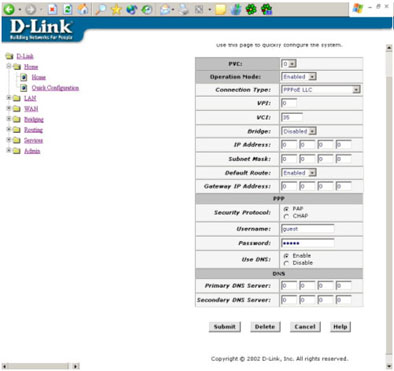Click the VCI input field
Image resolution: width=394 pixels, height=371 pixels.
click(x=292, y=117)
